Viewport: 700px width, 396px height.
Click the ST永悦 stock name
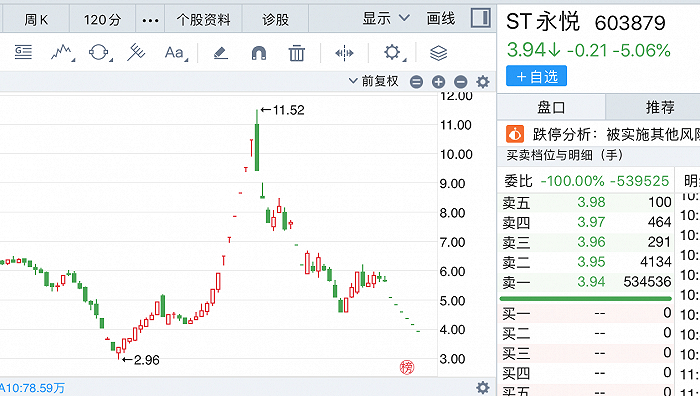(543, 22)
